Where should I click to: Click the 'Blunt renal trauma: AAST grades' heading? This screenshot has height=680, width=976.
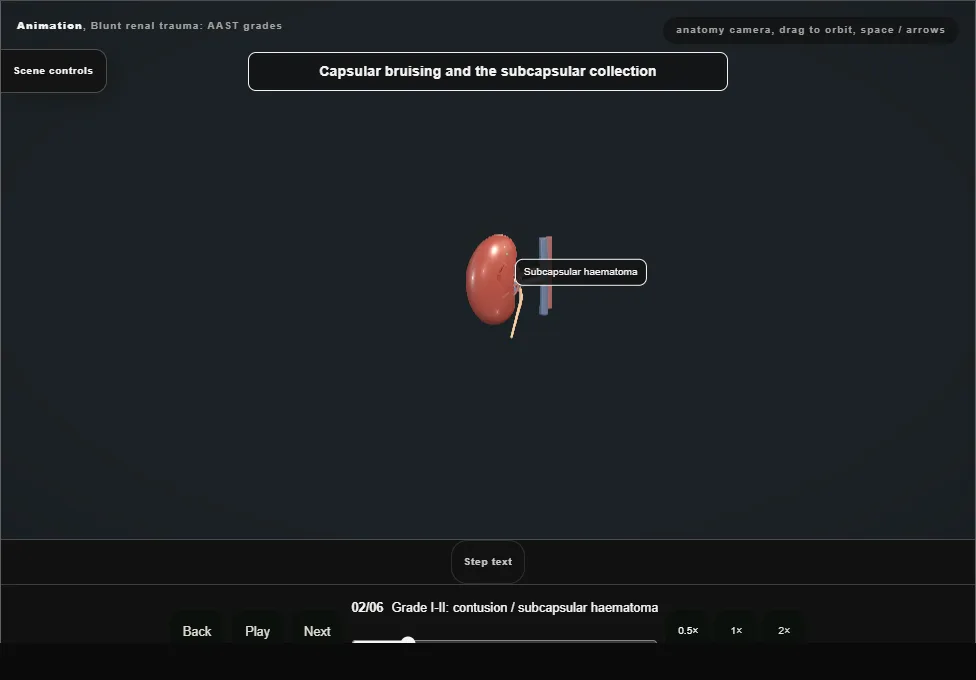(187, 26)
